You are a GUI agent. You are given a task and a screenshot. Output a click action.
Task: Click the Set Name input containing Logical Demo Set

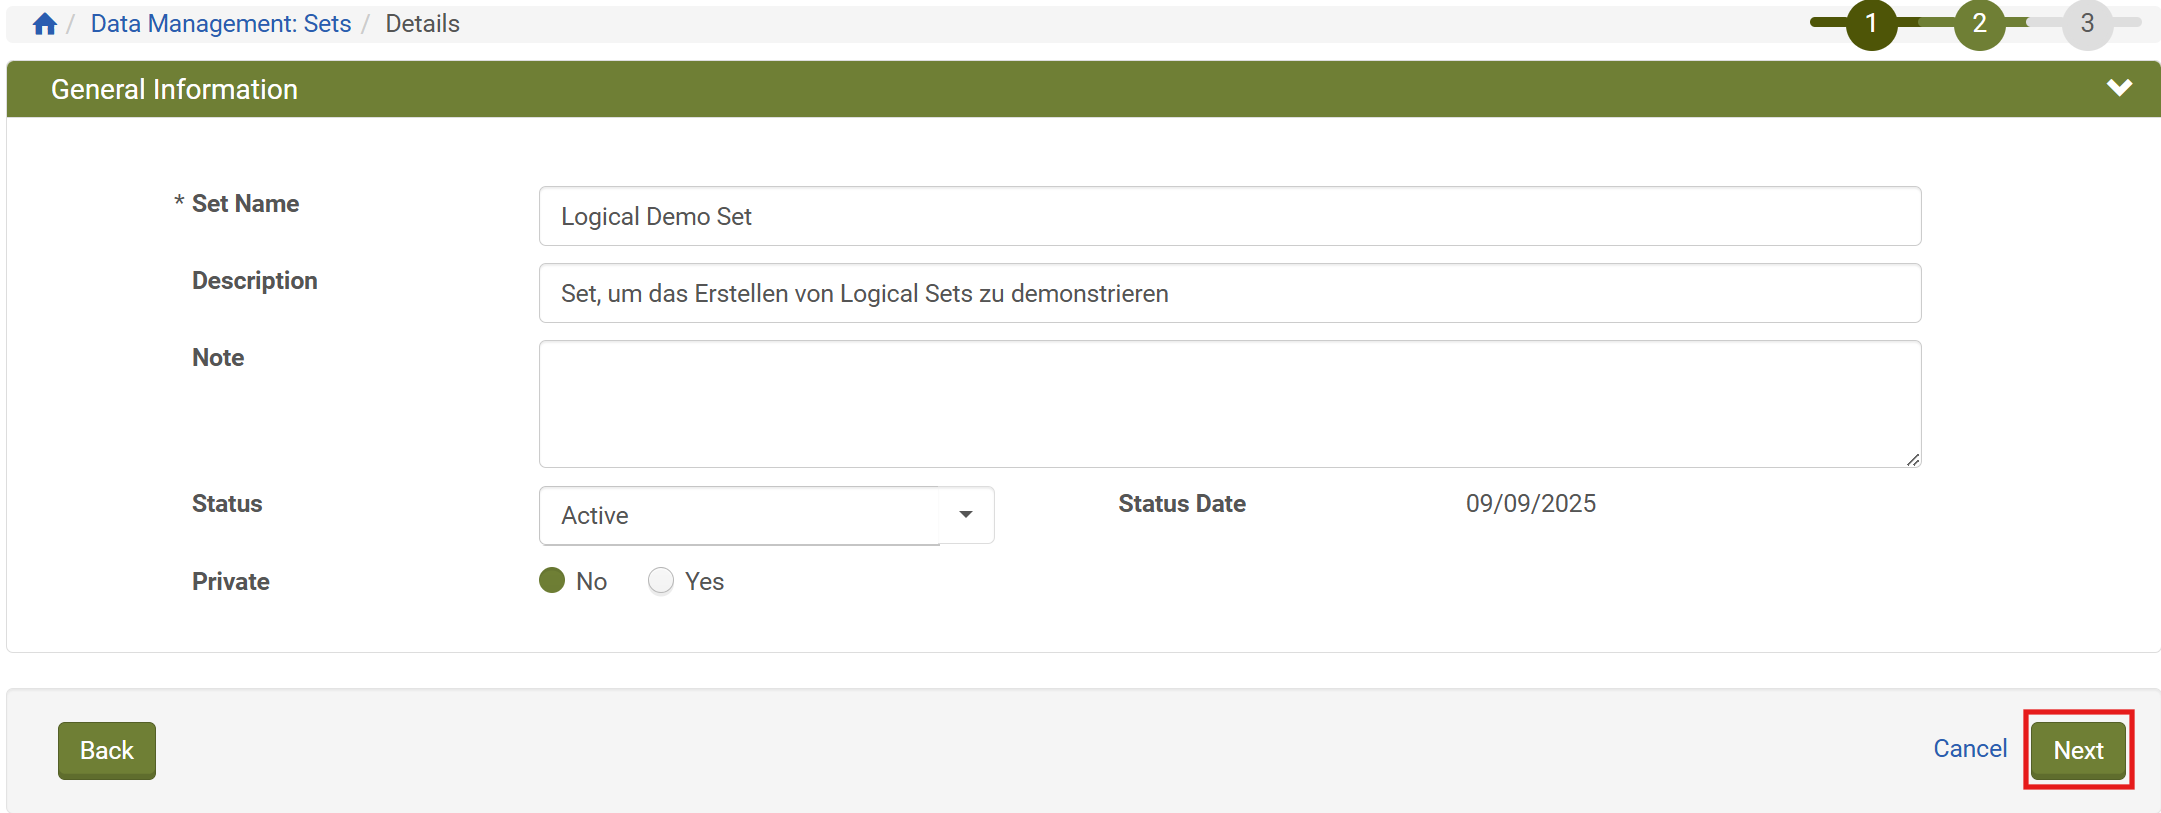(x=1228, y=215)
